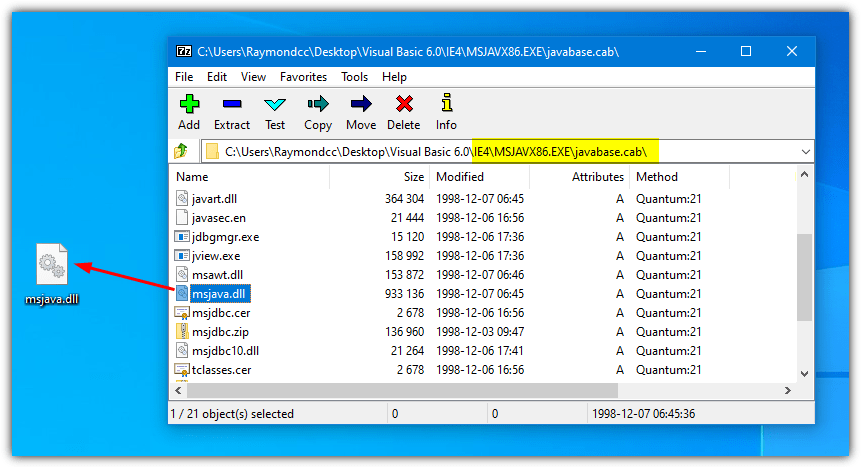Click the msjdbc10.dll file icon
This screenshot has width=861, height=467.
click(182, 351)
